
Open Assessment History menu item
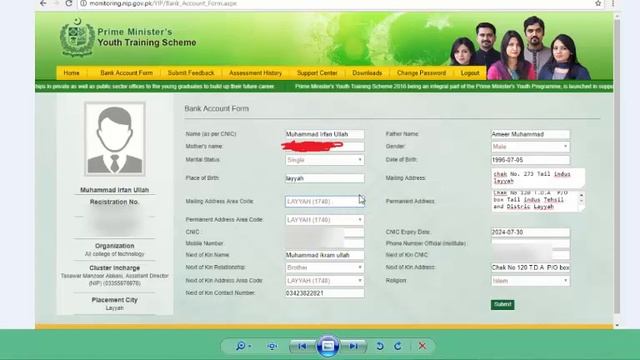256,73
